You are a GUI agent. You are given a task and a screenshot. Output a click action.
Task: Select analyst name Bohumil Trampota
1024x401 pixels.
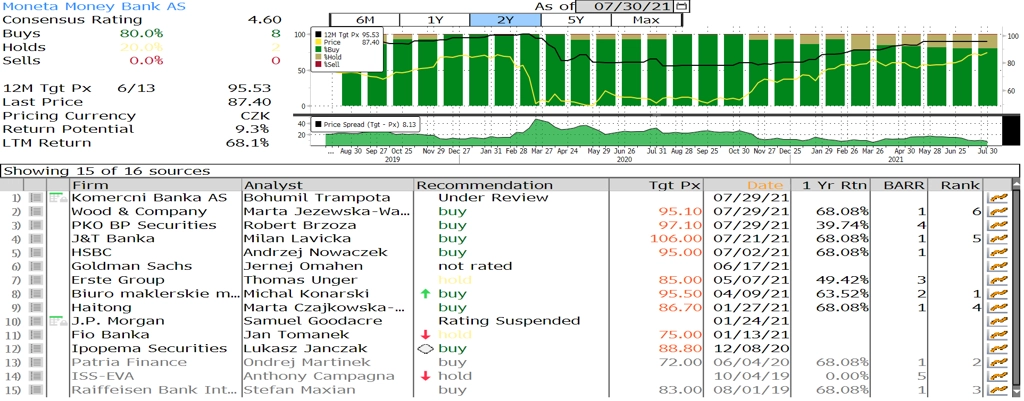click(x=317, y=198)
